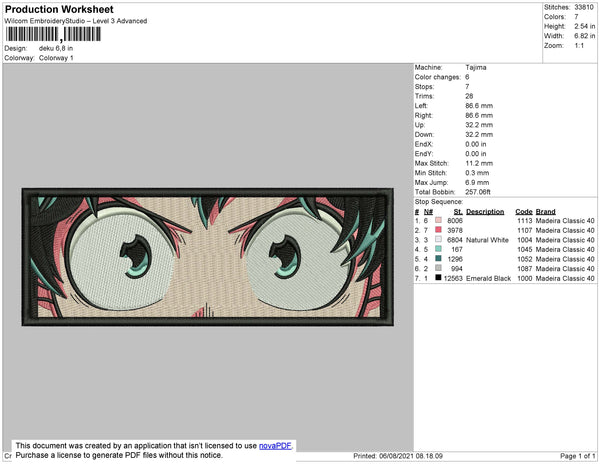Click stitch count '8006' in row 1
The height and width of the screenshot is (464, 600).
pyautogui.click(x=455, y=221)
